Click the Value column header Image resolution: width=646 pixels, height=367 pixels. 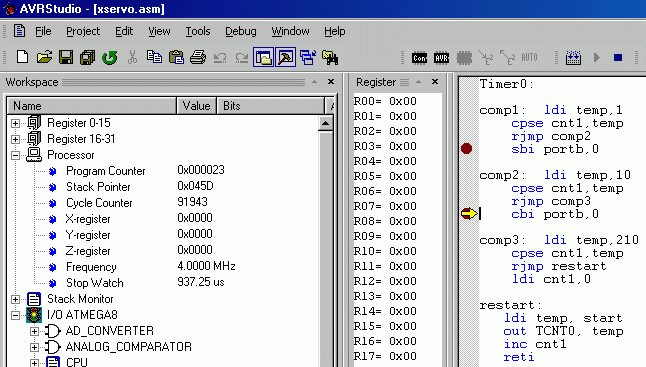(197, 106)
